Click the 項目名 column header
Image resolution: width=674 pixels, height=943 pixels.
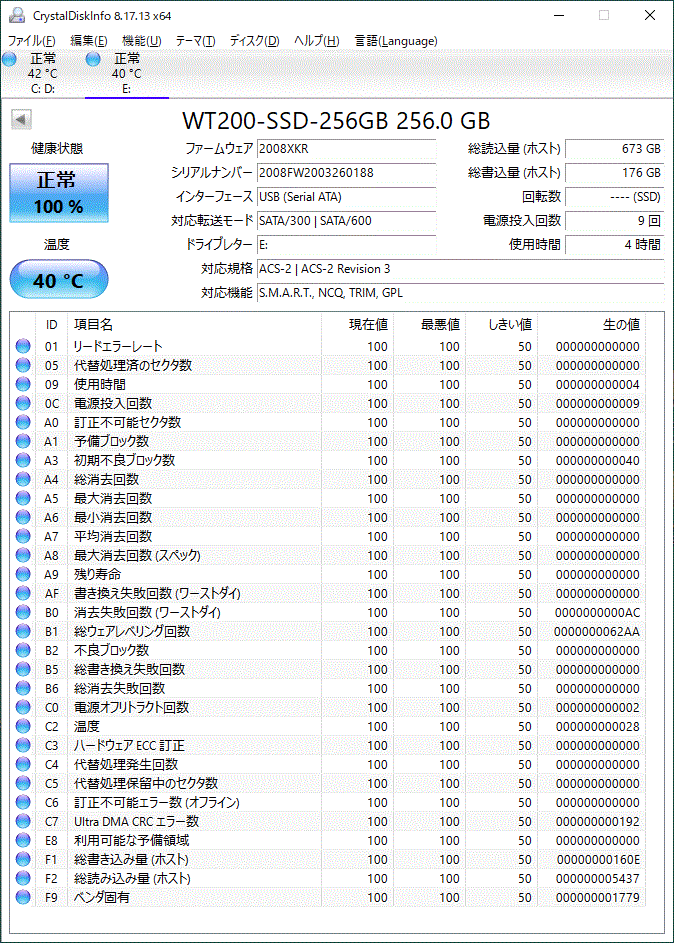coord(194,324)
